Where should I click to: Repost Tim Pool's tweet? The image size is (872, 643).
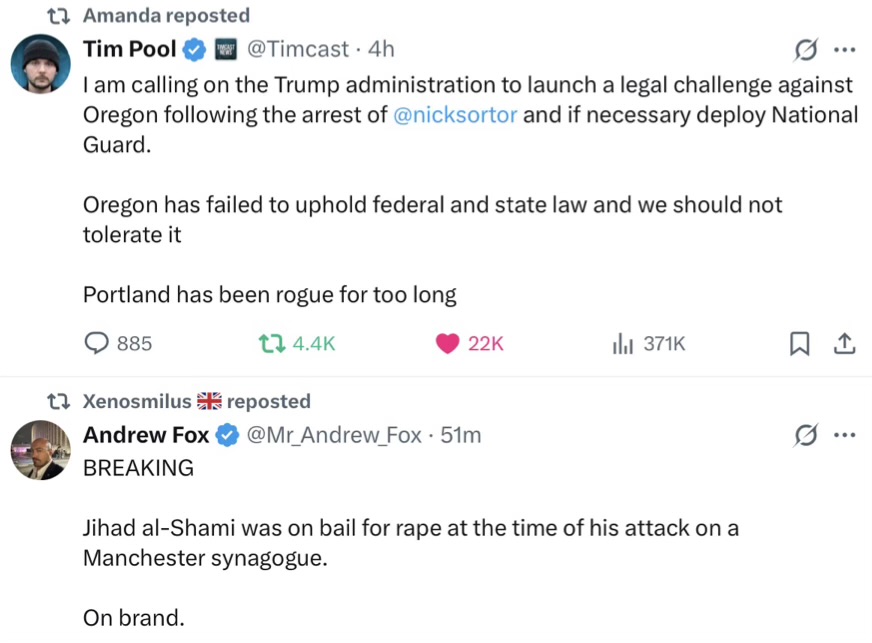click(270, 343)
